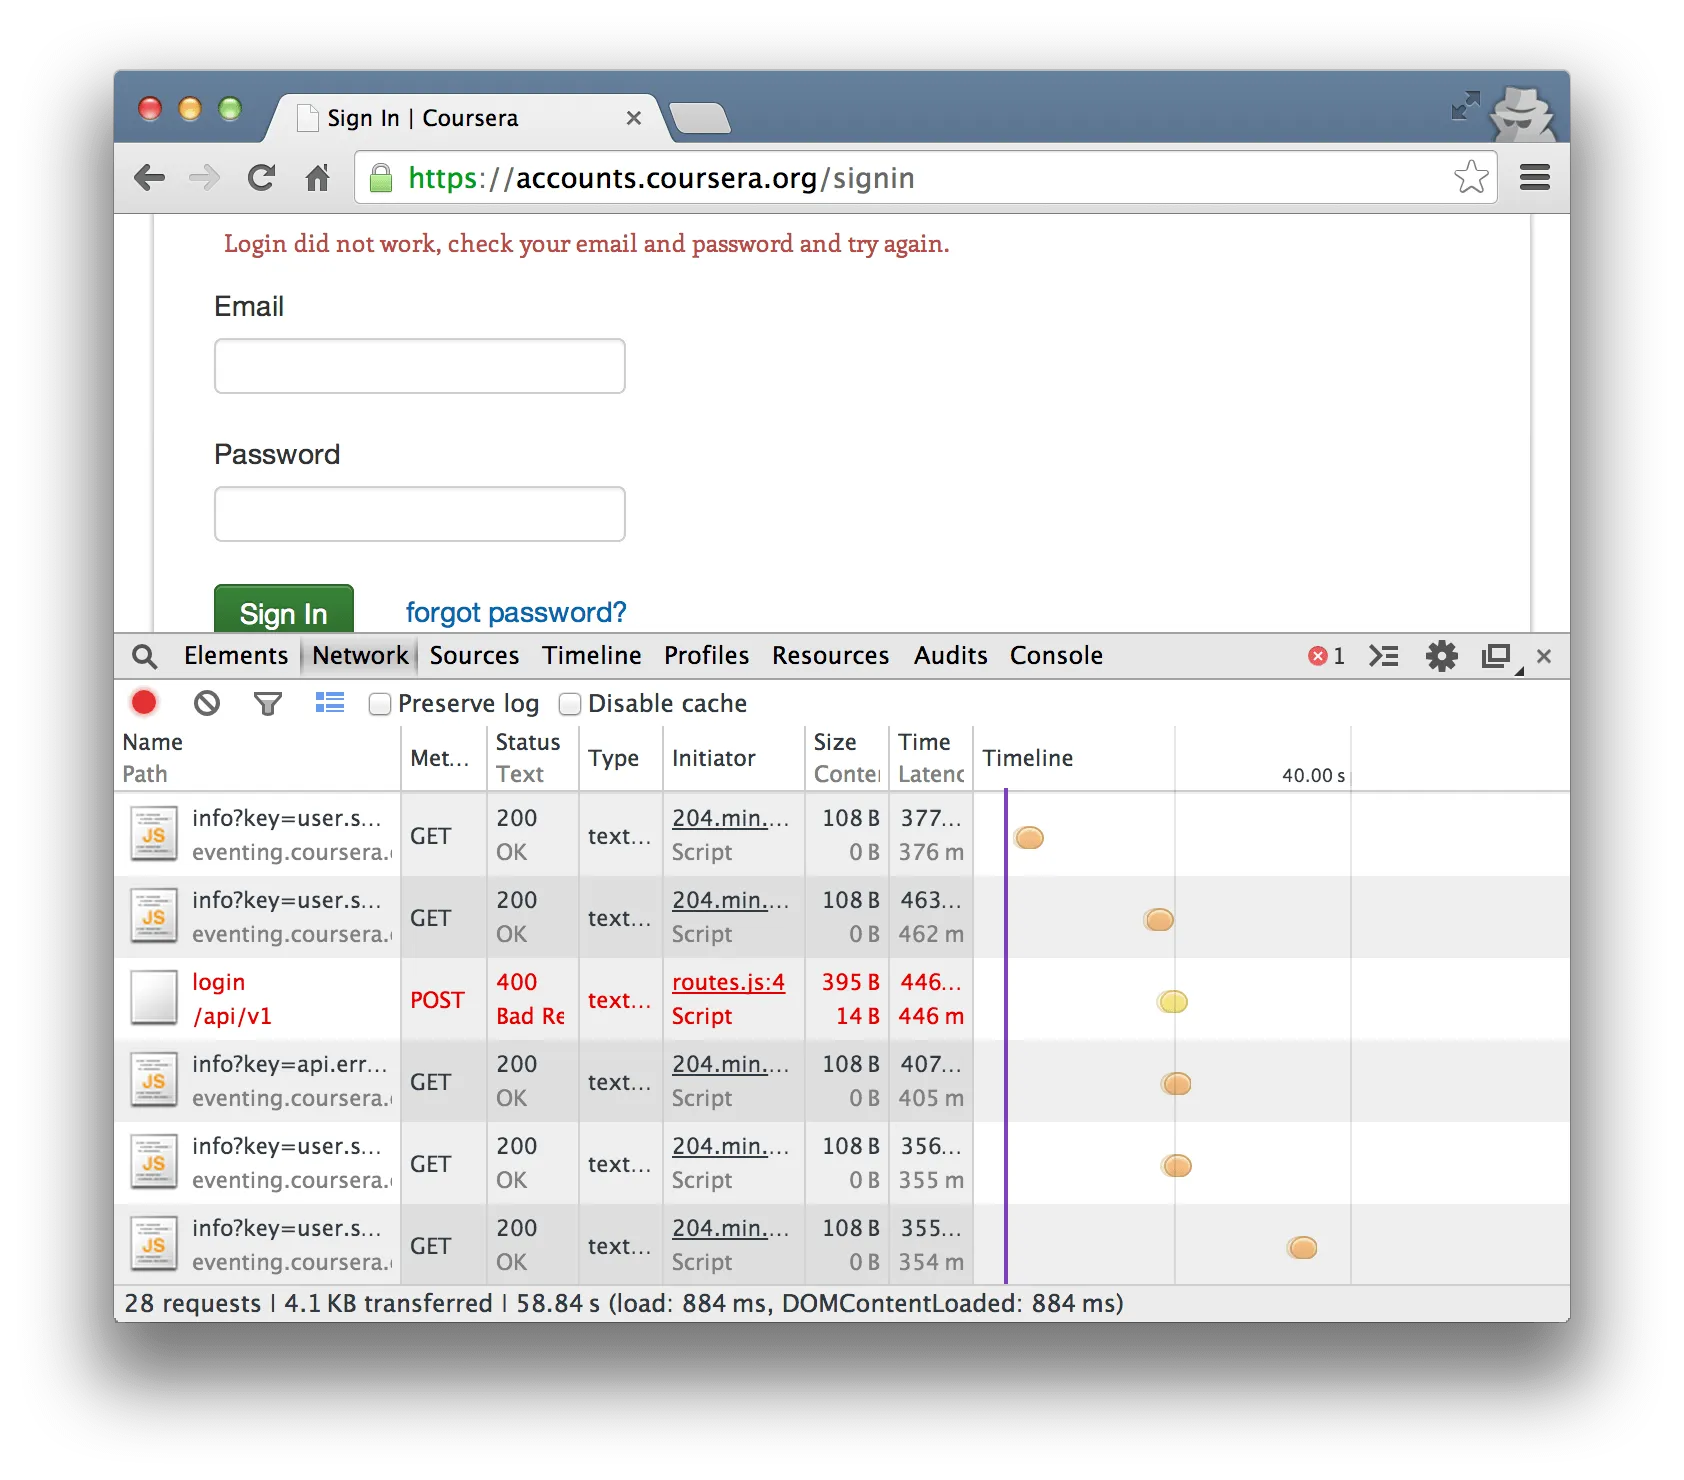The width and height of the screenshot is (1684, 1480).
Task: Show the console drawer icon
Action: [1384, 656]
